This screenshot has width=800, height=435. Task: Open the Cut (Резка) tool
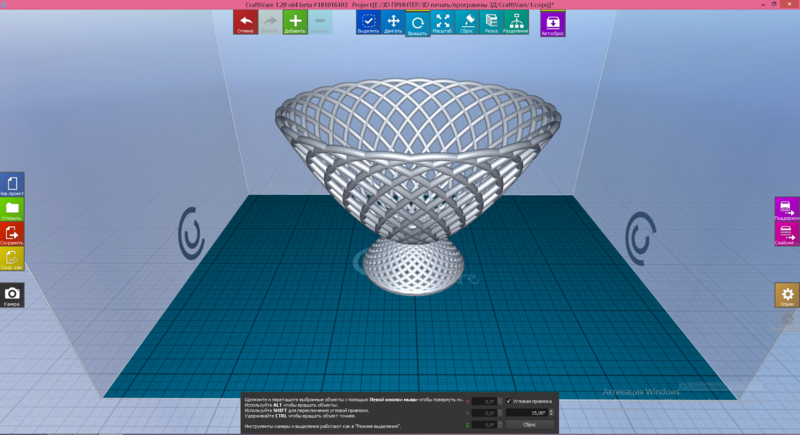(491, 22)
